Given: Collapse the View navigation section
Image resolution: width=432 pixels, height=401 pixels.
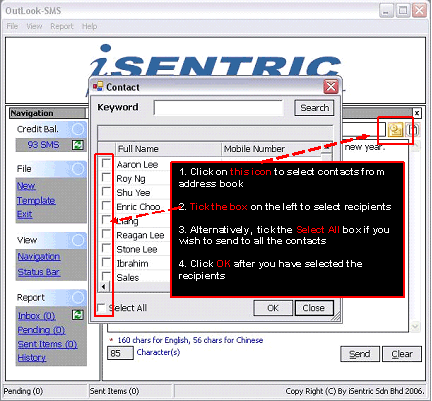Looking at the screenshot, I should (78, 240).
